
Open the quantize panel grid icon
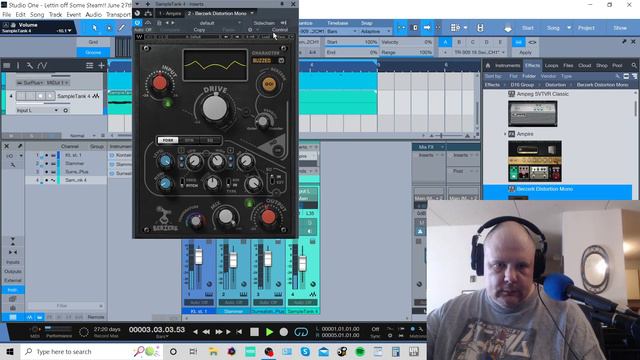pyautogui.click(x=455, y=28)
